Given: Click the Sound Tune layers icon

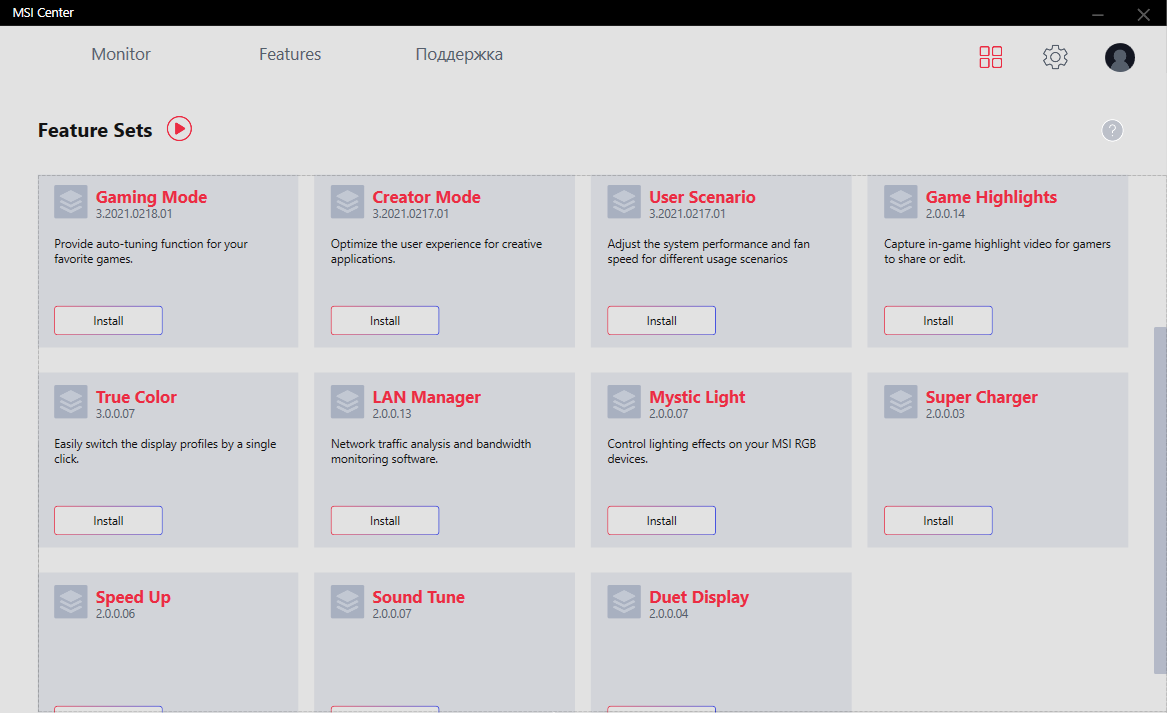Looking at the screenshot, I should click(348, 602).
